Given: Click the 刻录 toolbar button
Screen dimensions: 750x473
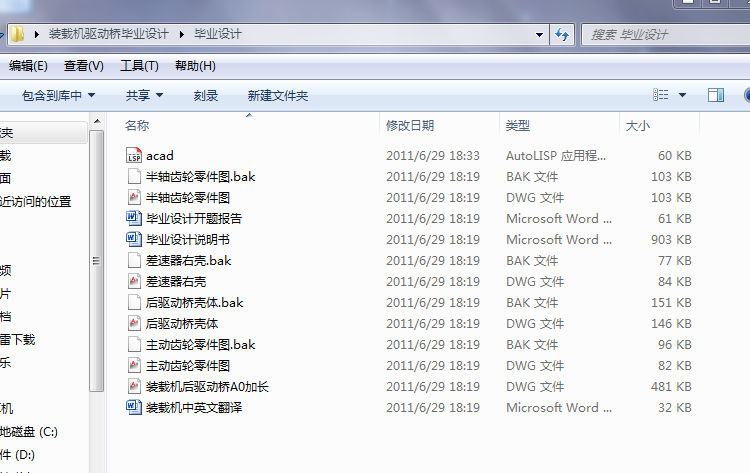Looking at the screenshot, I should coord(206,96).
